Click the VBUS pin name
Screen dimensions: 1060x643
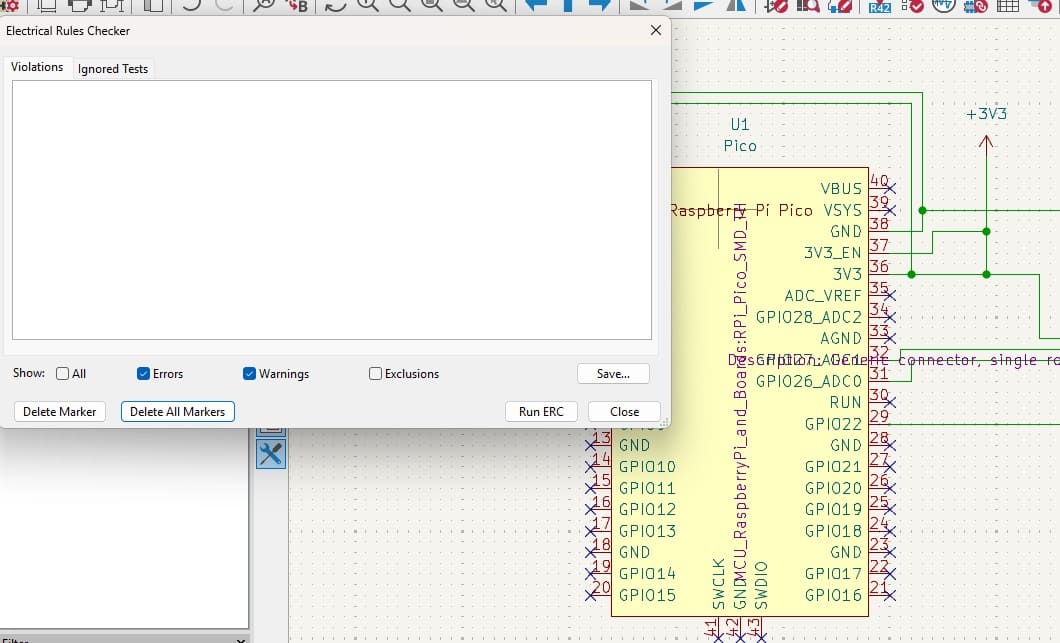842,189
